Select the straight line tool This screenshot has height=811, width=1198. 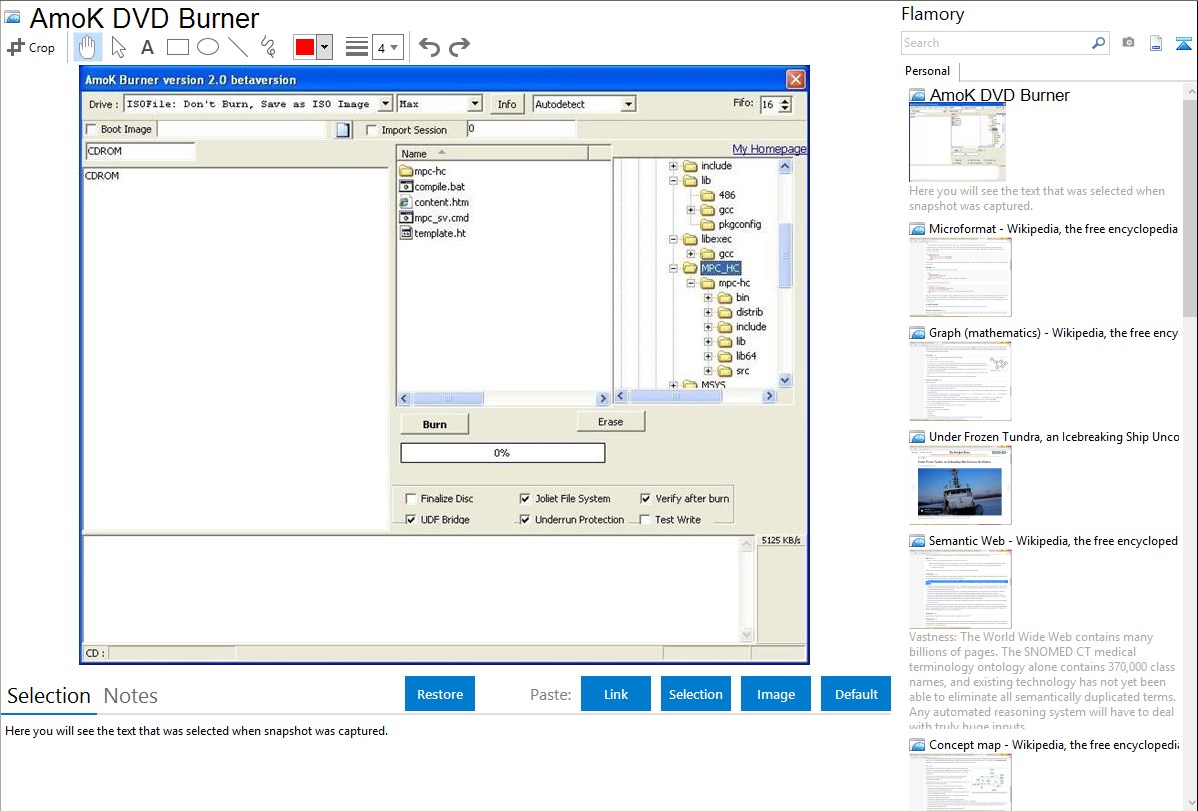click(238, 47)
